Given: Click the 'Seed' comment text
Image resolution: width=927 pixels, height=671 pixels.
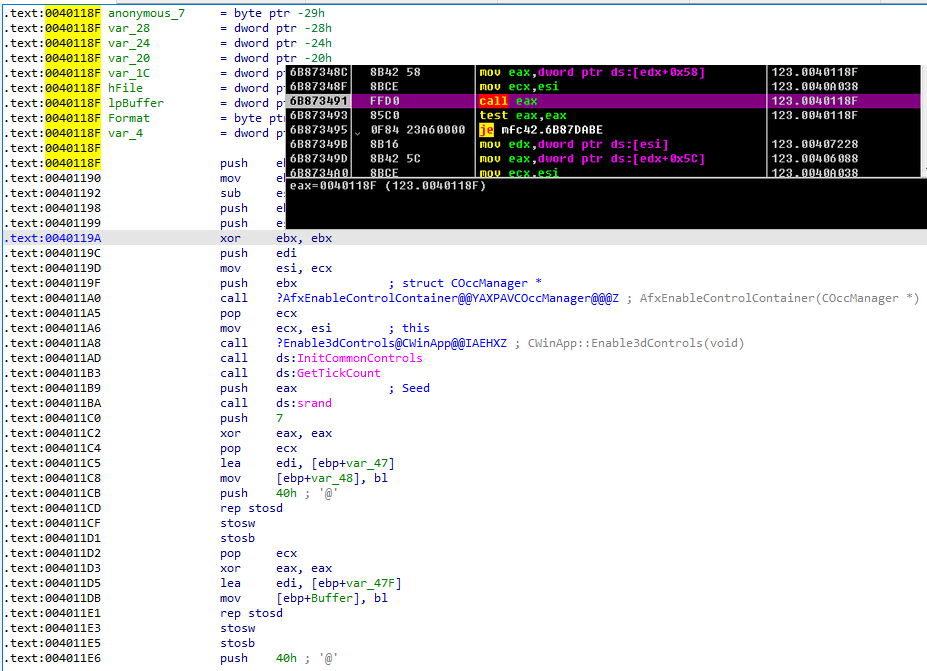Looking at the screenshot, I should 416,388.
